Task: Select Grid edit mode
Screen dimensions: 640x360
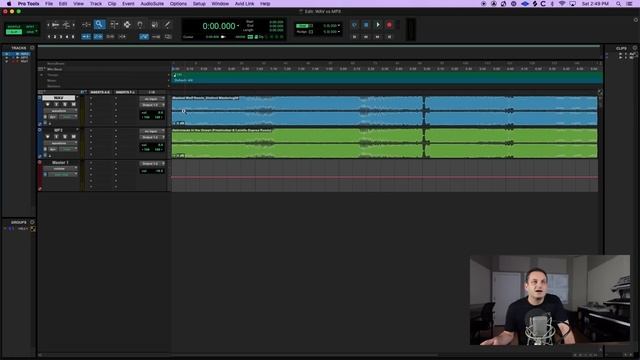Action: click(30, 32)
